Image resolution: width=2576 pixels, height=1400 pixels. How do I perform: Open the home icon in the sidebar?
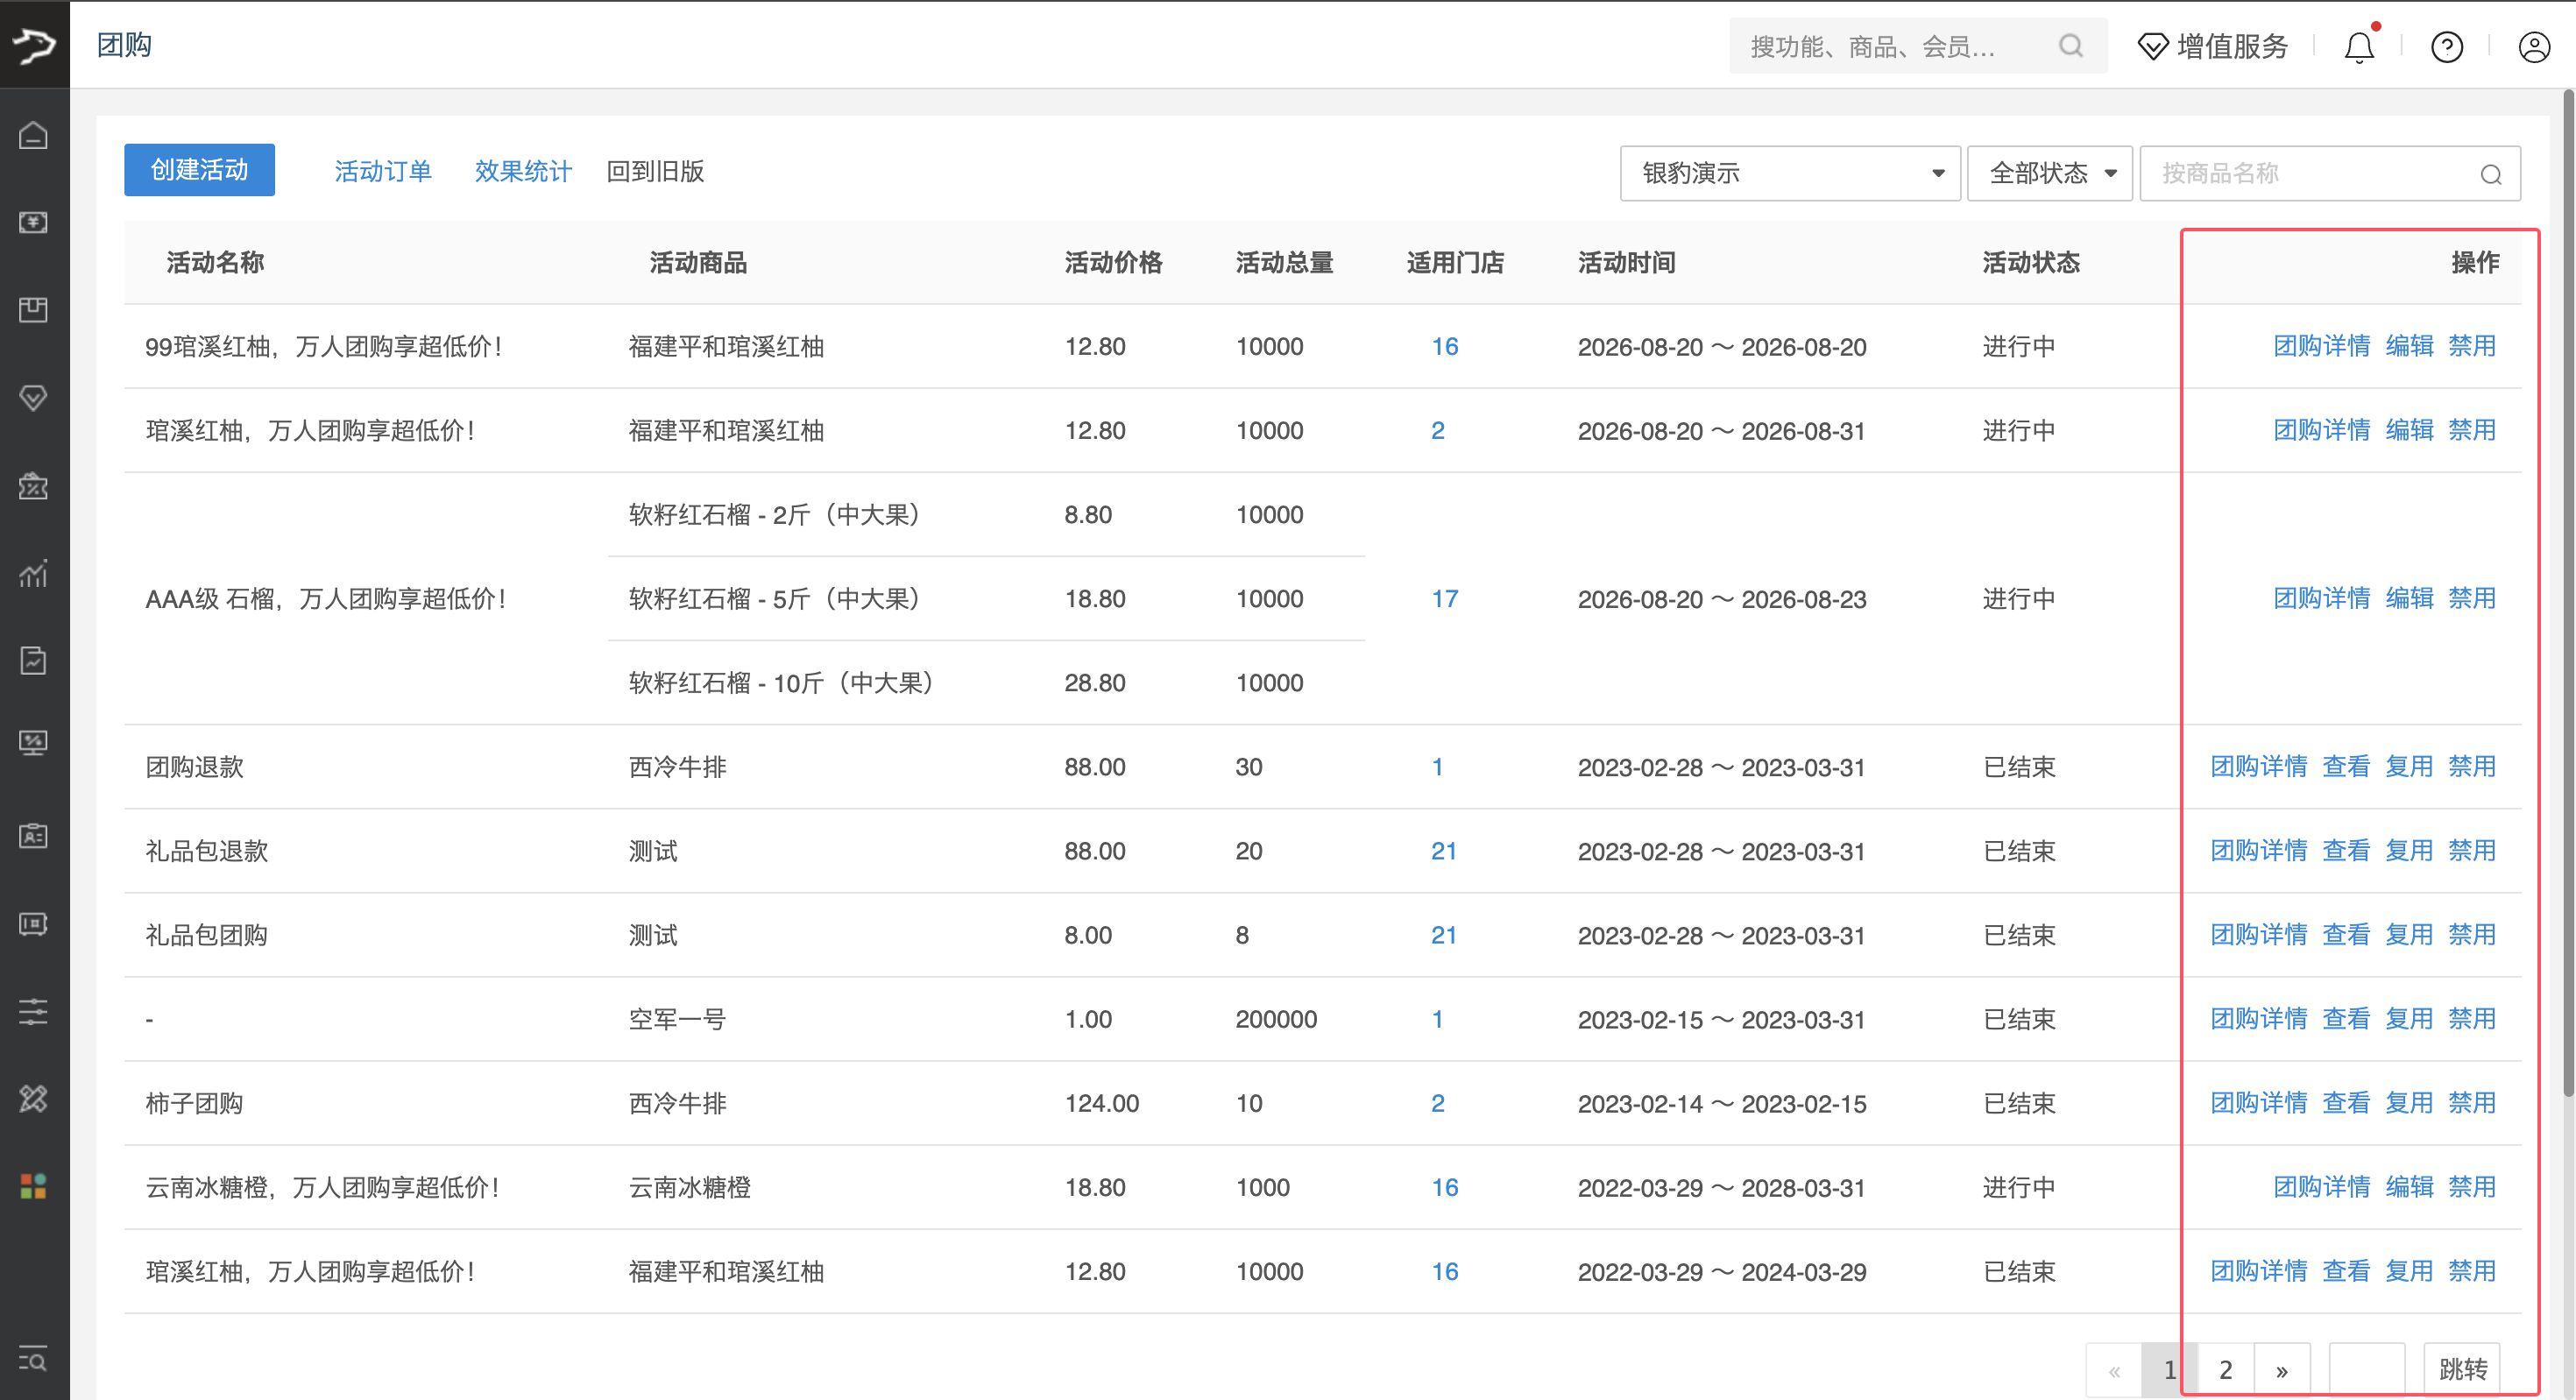[33, 135]
